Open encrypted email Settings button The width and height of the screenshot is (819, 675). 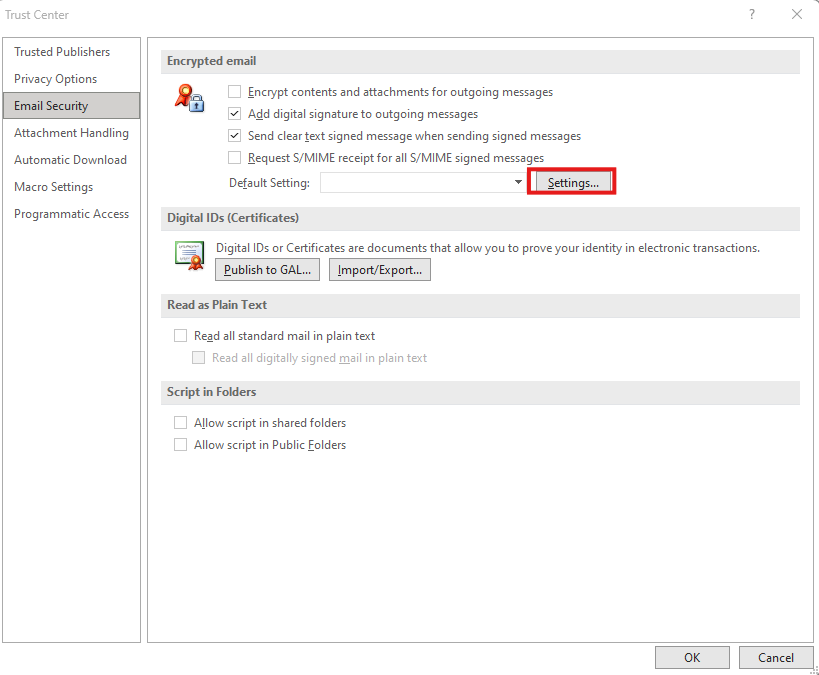572,183
